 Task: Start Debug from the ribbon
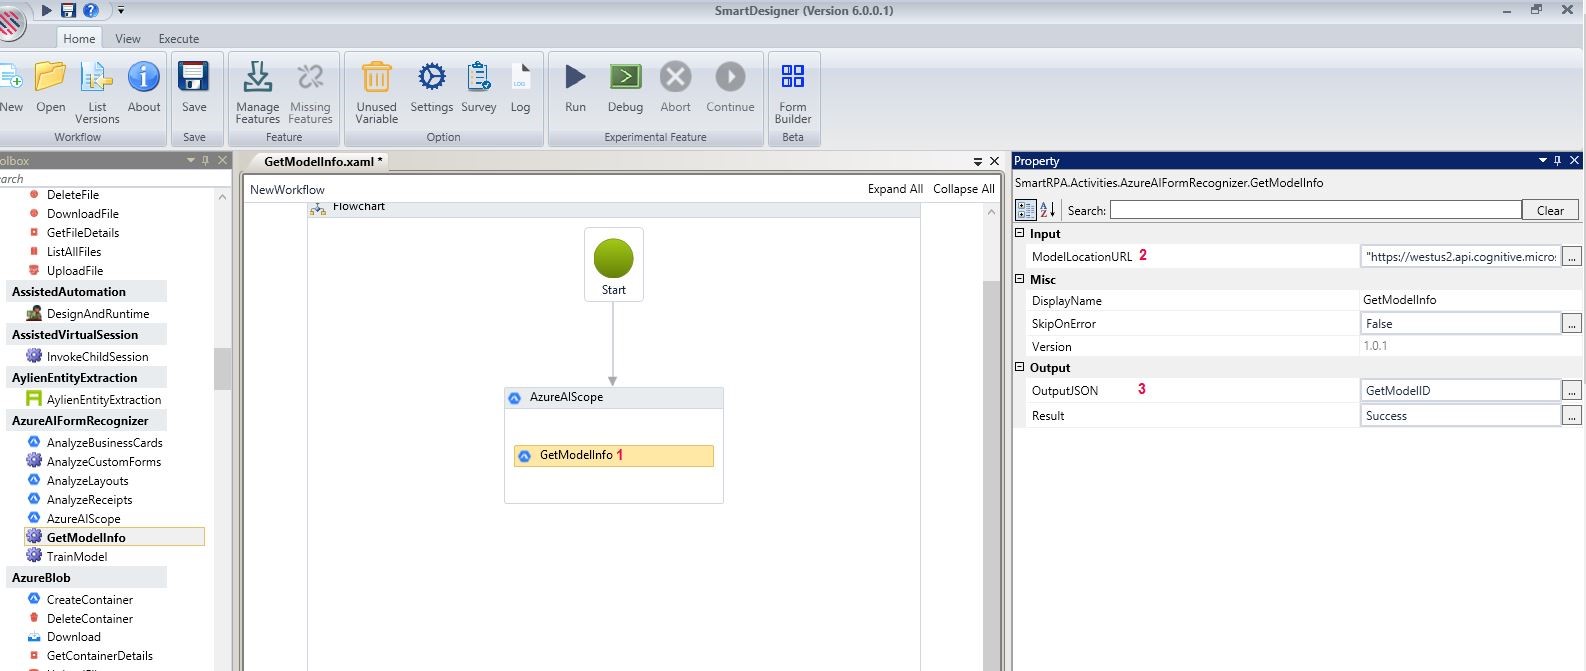[625, 78]
